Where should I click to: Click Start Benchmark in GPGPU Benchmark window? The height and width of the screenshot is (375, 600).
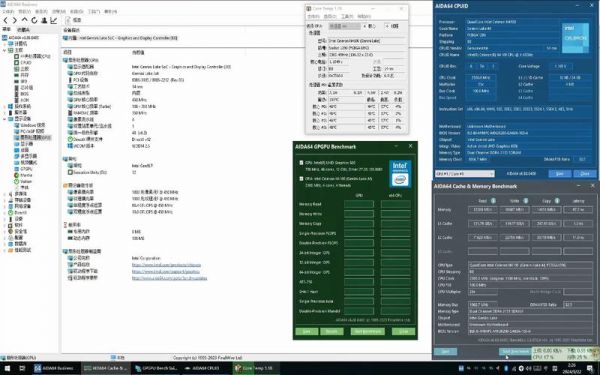367,331
